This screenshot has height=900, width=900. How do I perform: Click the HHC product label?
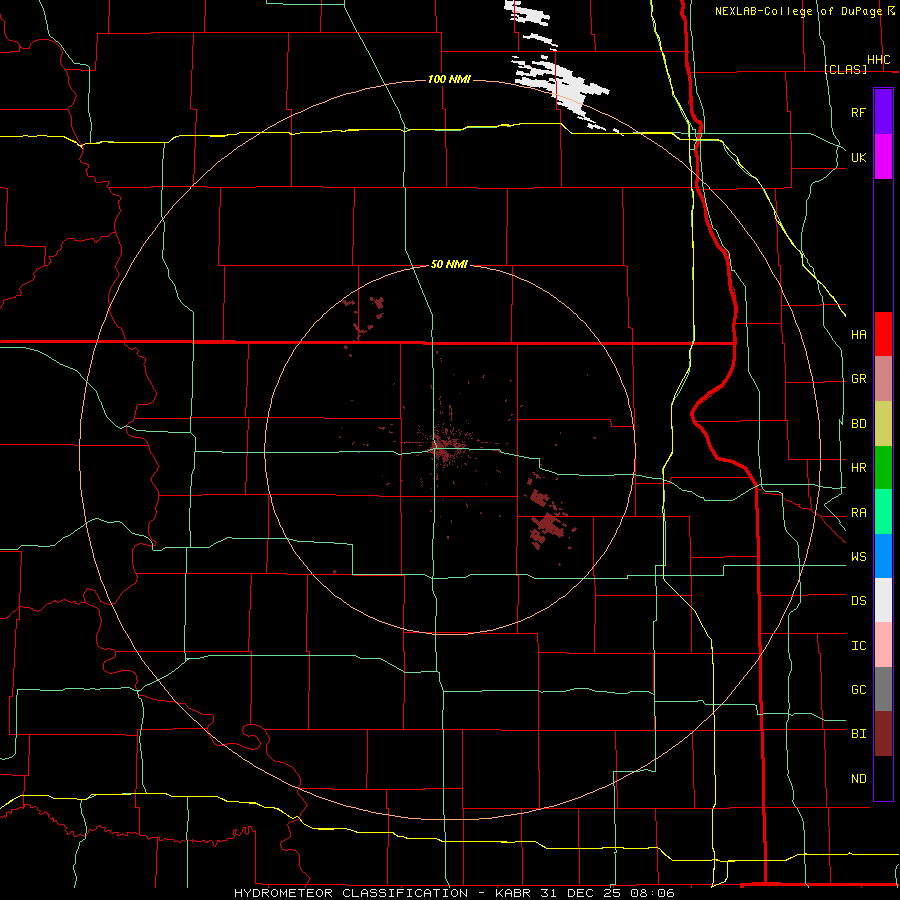point(878,60)
